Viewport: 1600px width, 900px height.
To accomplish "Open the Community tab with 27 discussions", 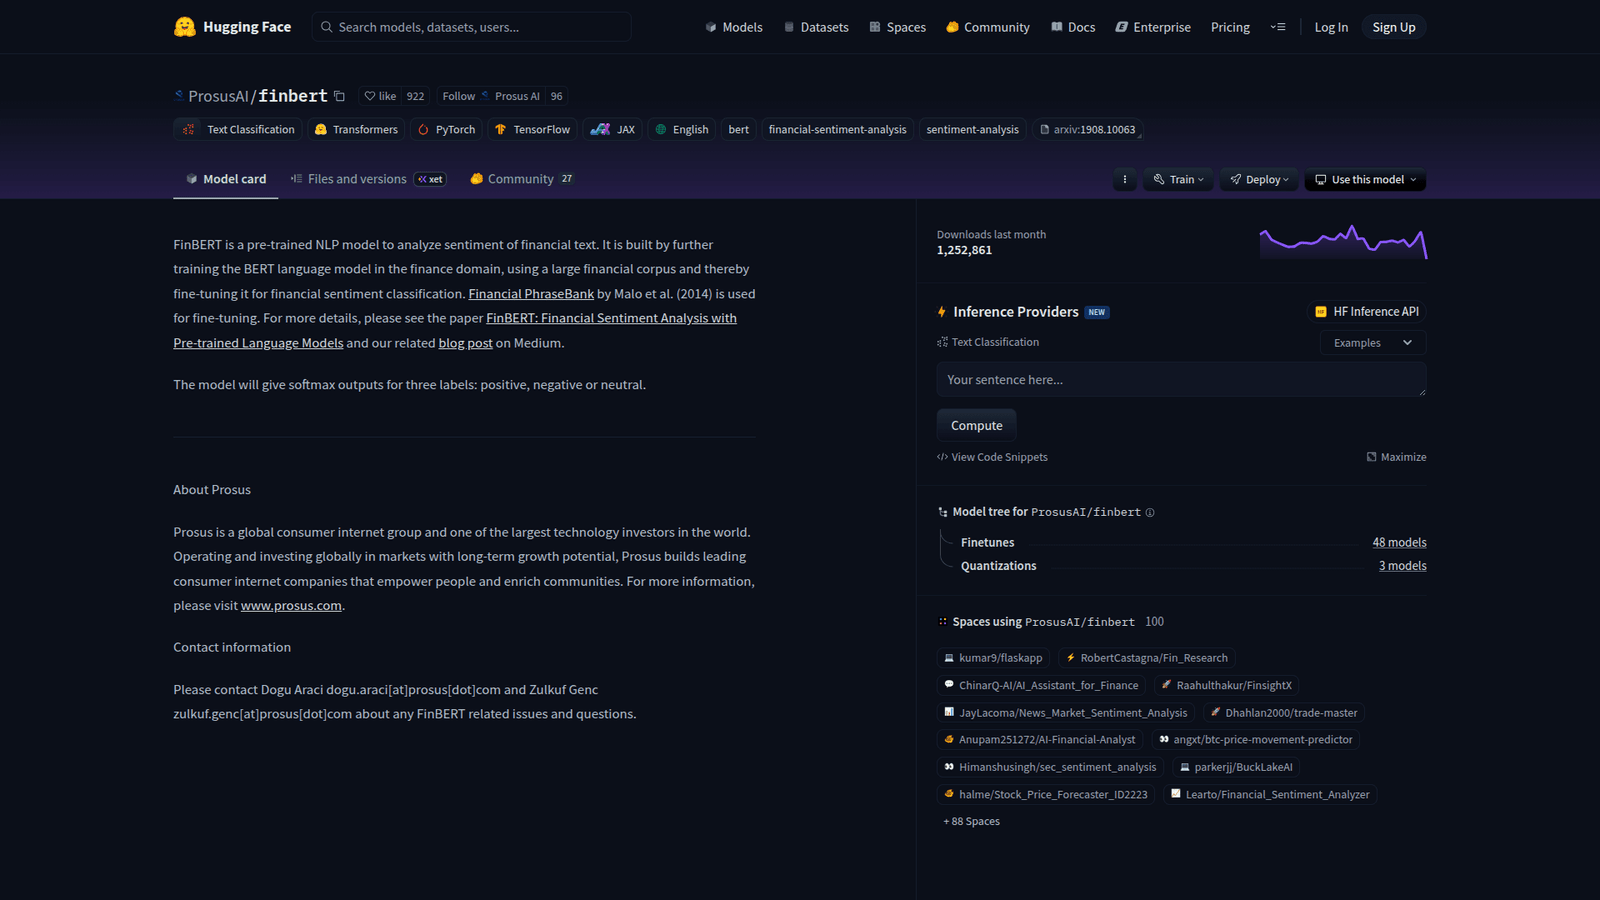I will pyautogui.click(x=521, y=179).
